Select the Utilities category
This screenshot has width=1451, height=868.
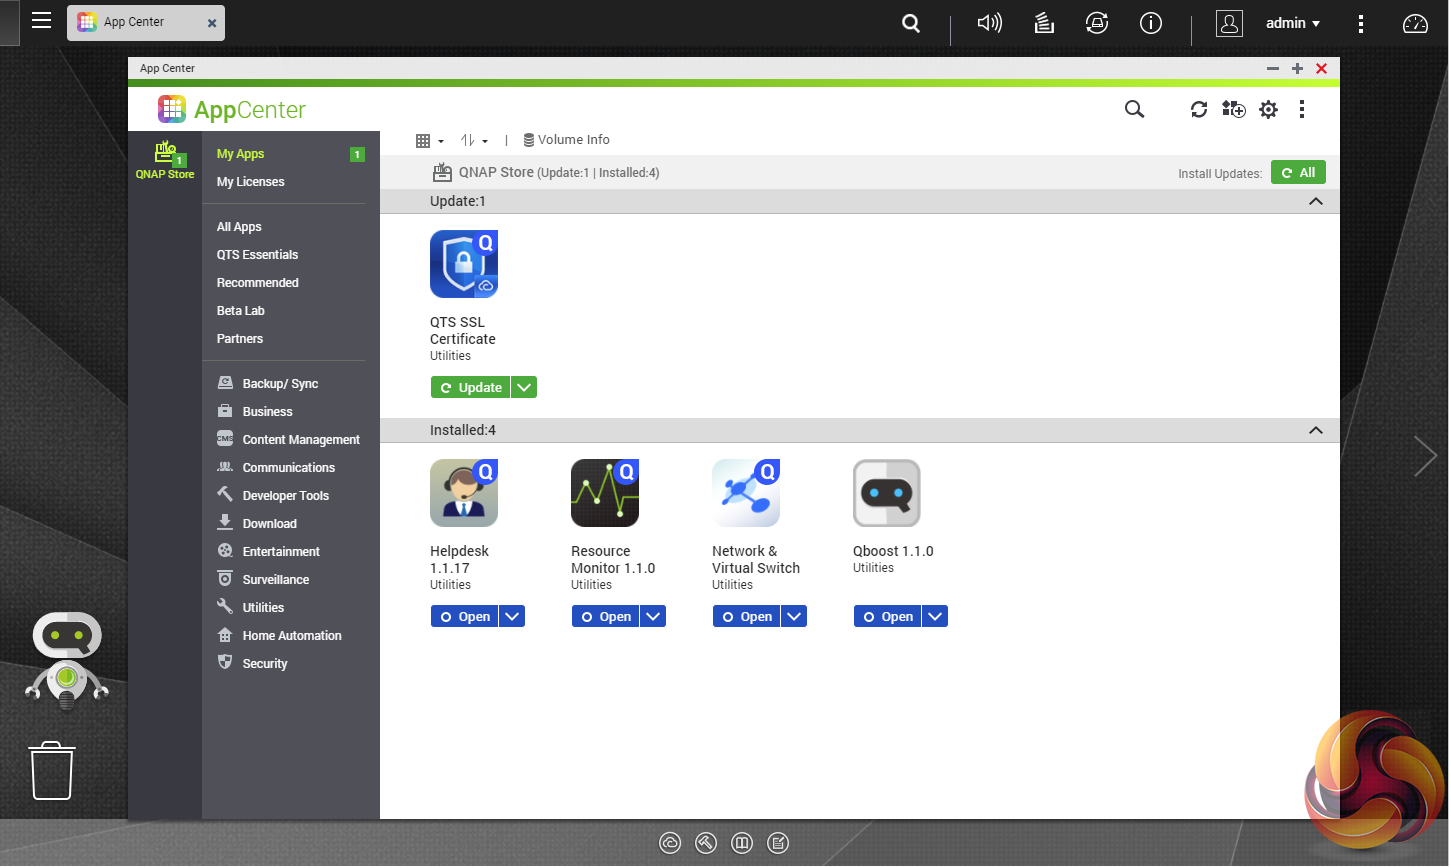pyautogui.click(x=263, y=608)
